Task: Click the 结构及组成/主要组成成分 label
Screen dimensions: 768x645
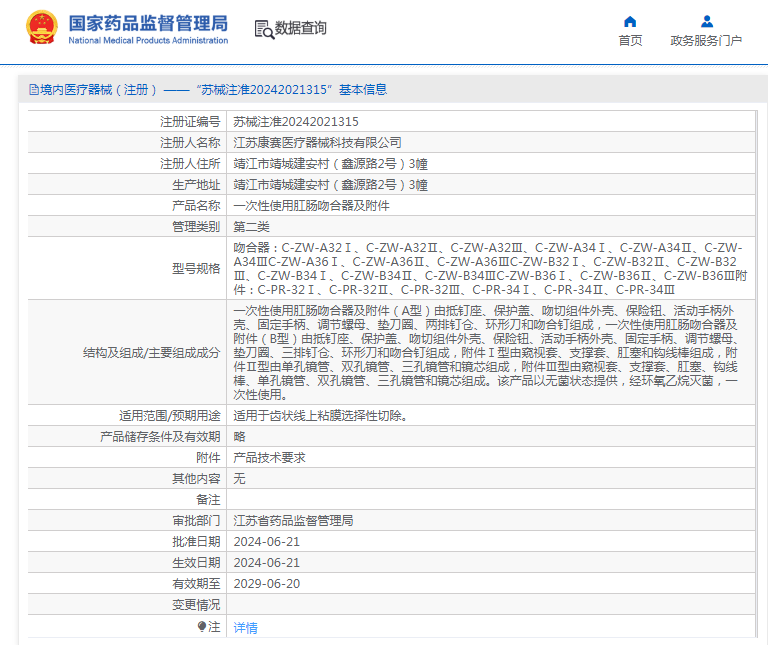Action: 151,353
